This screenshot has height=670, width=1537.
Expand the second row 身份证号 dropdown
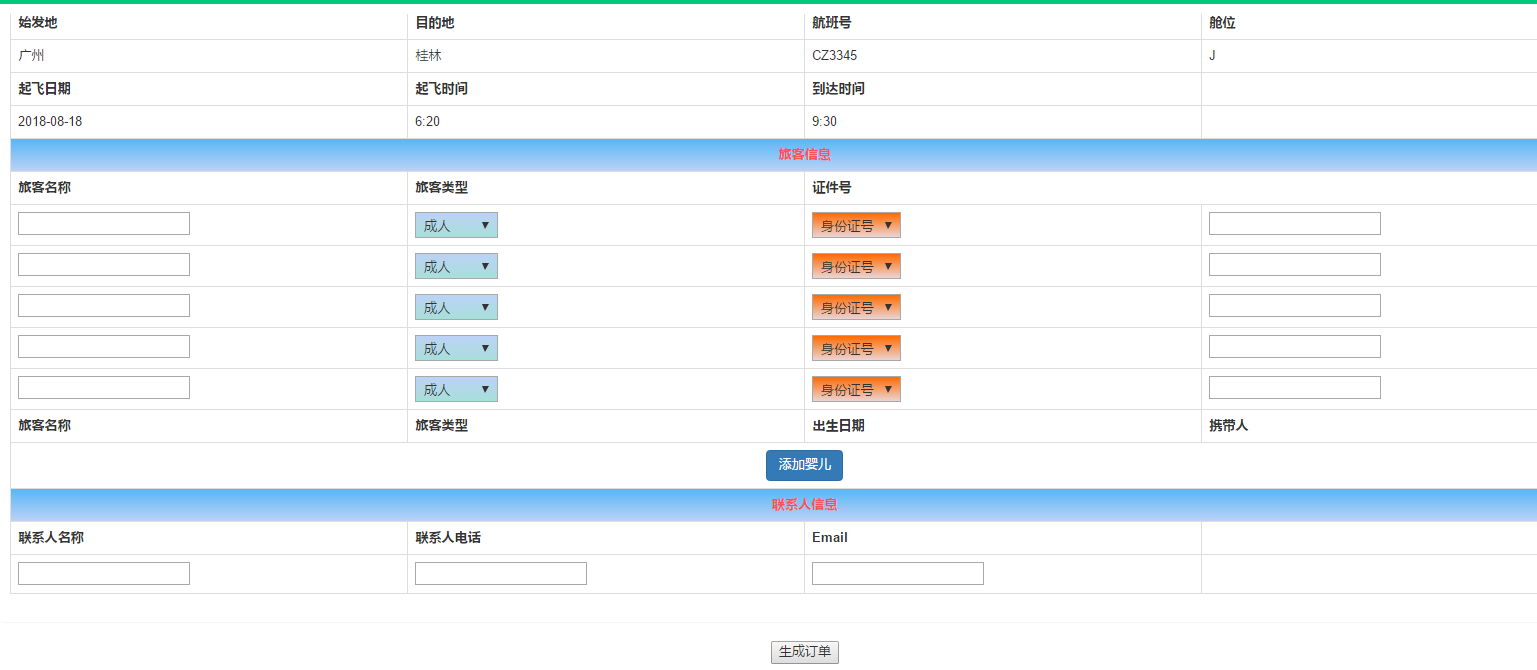856,266
